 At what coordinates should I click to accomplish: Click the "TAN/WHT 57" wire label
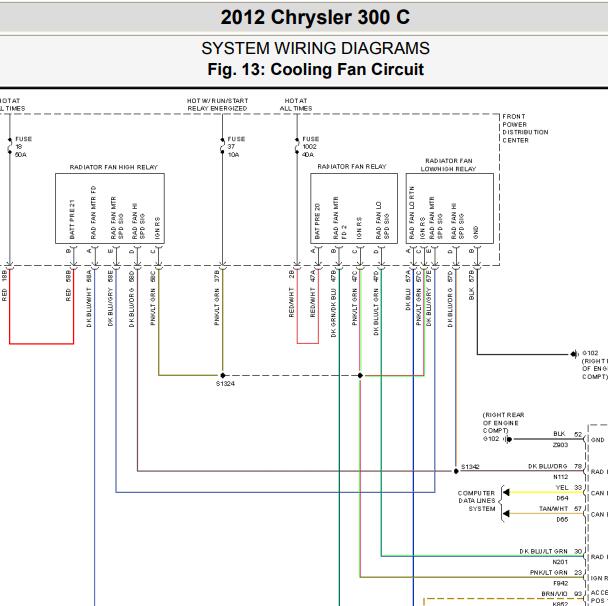[561, 508]
